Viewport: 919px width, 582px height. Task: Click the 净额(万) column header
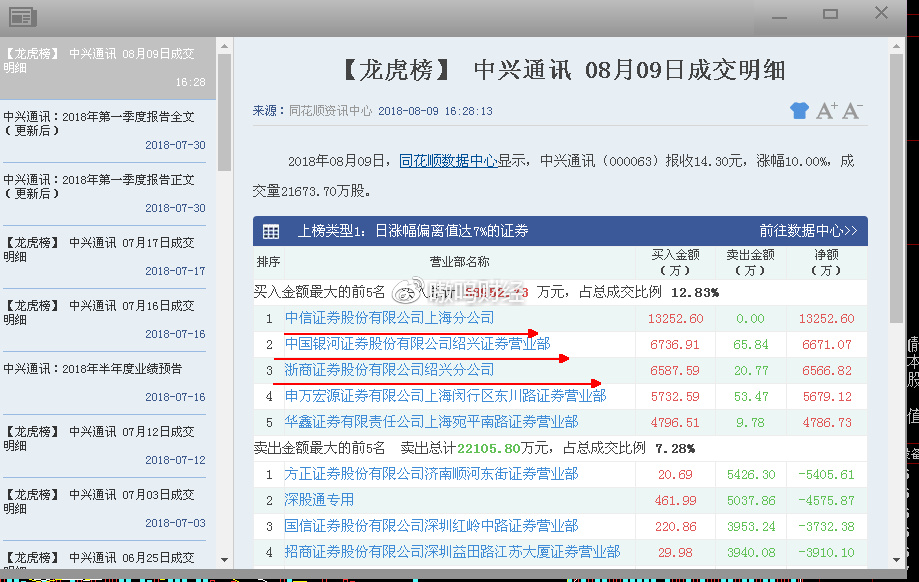(x=826, y=262)
